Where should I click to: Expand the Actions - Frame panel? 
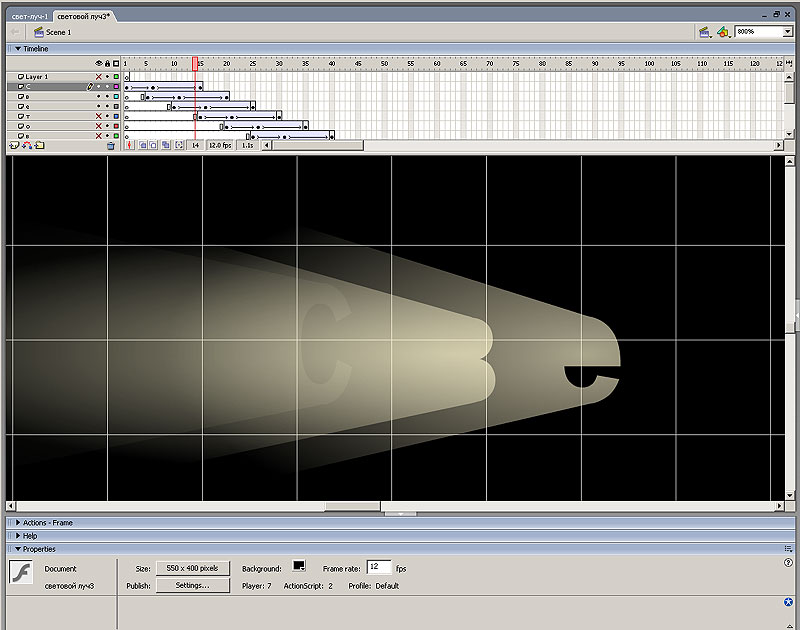pos(47,522)
